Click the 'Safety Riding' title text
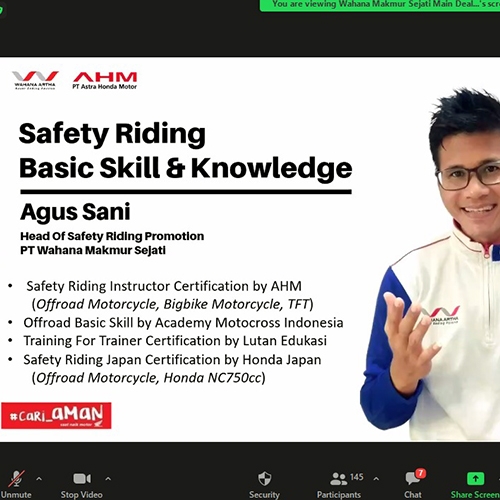Image resolution: width=500 pixels, height=500 pixels. tap(112, 134)
